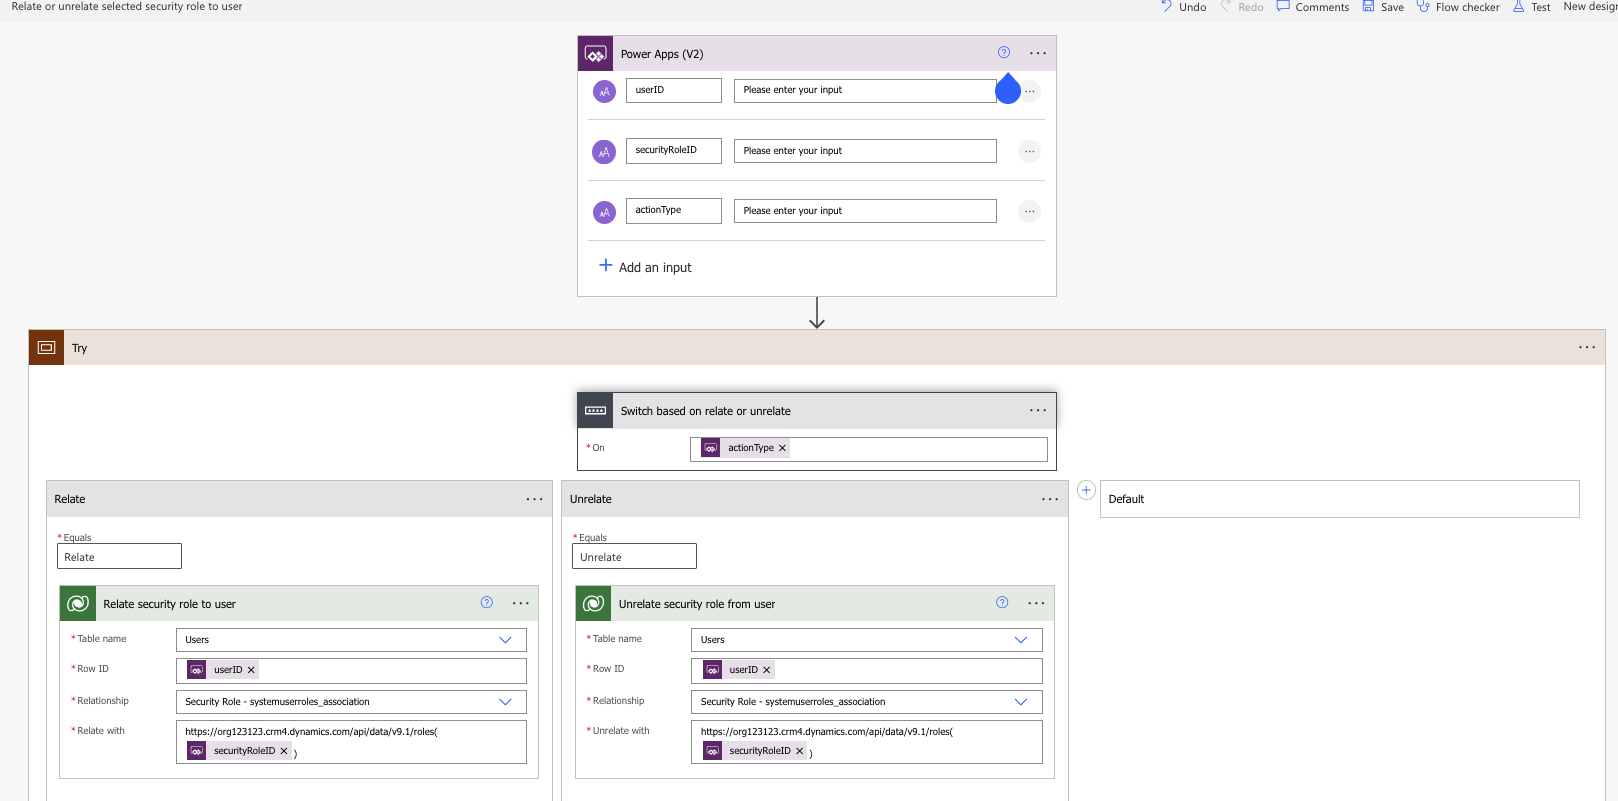The width and height of the screenshot is (1618, 801).
Task: Click the Switch action icon
Action: (x=595, y=411)
